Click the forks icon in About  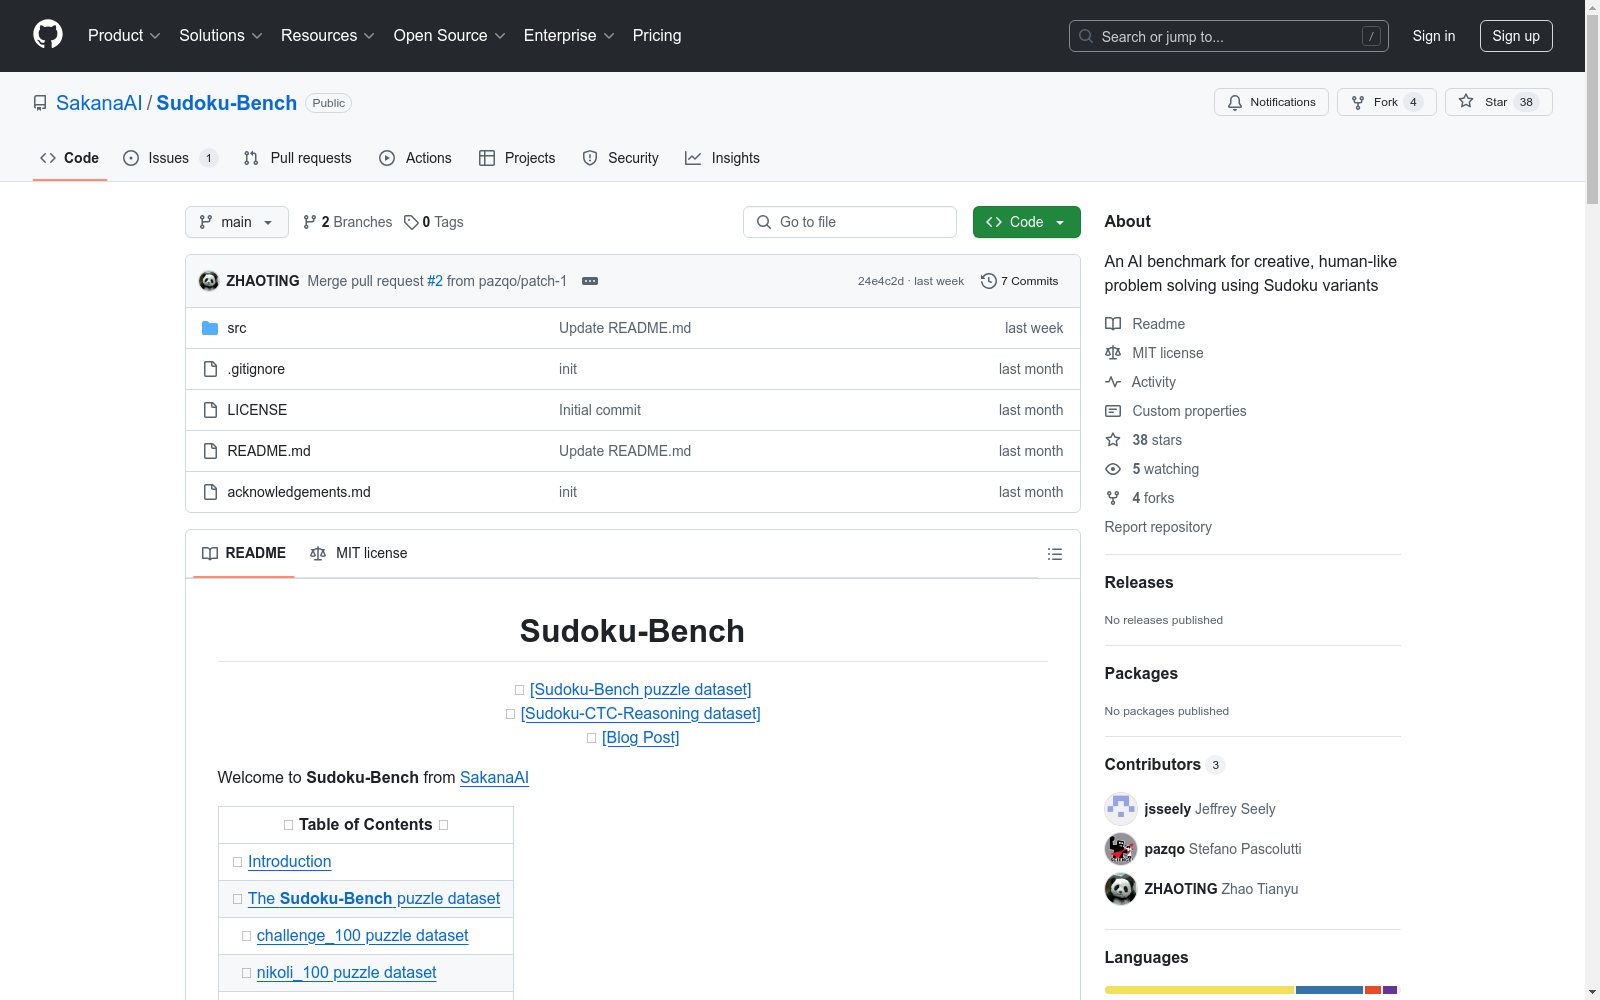click(1113, 498)
